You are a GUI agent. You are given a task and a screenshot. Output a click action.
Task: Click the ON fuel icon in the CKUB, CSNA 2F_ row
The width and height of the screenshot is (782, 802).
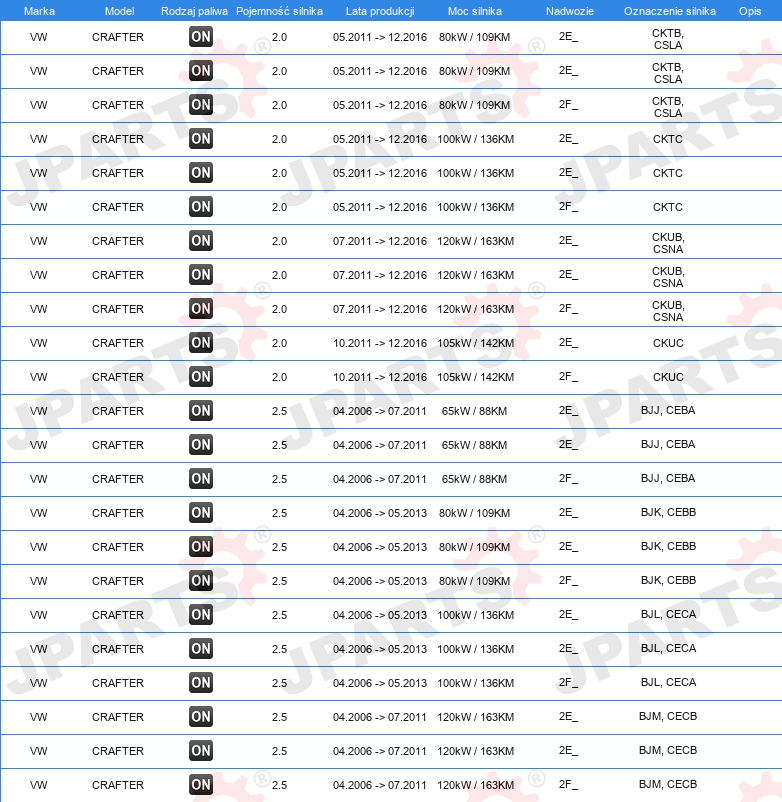pos(200,309)
